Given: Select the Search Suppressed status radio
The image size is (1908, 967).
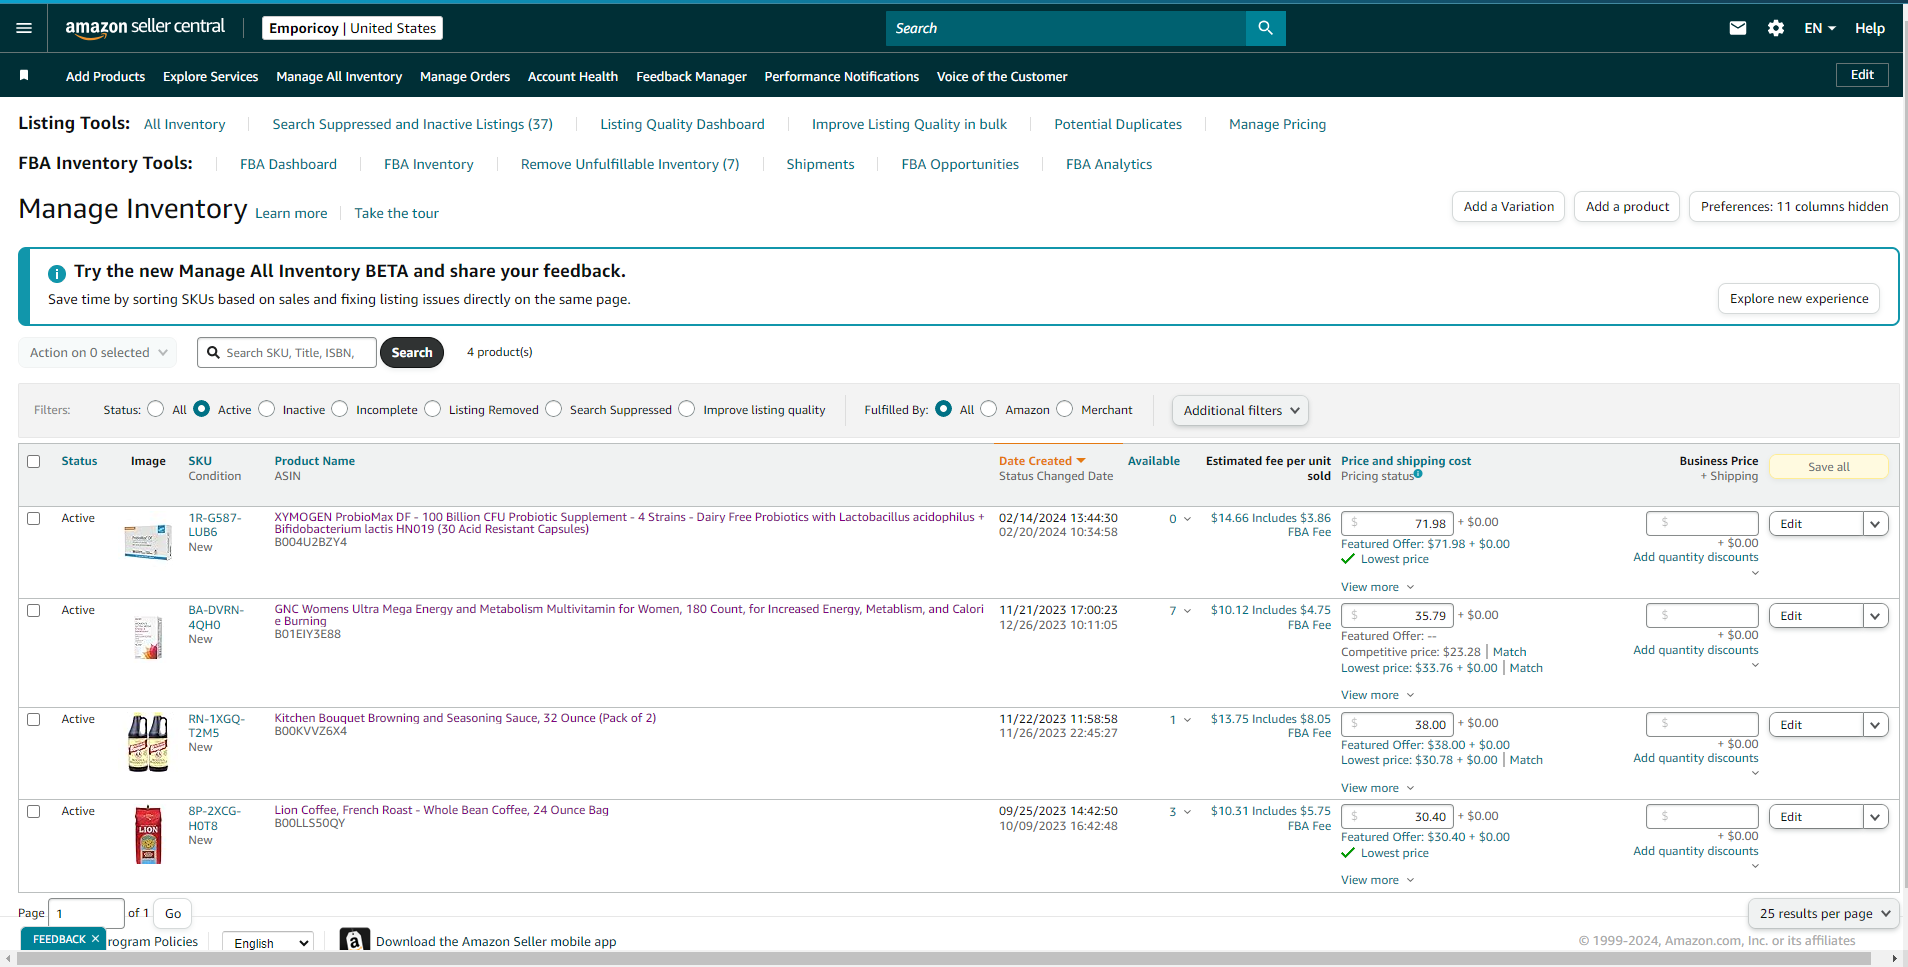Looking at the screenshot, I should [x=554, y=409].
